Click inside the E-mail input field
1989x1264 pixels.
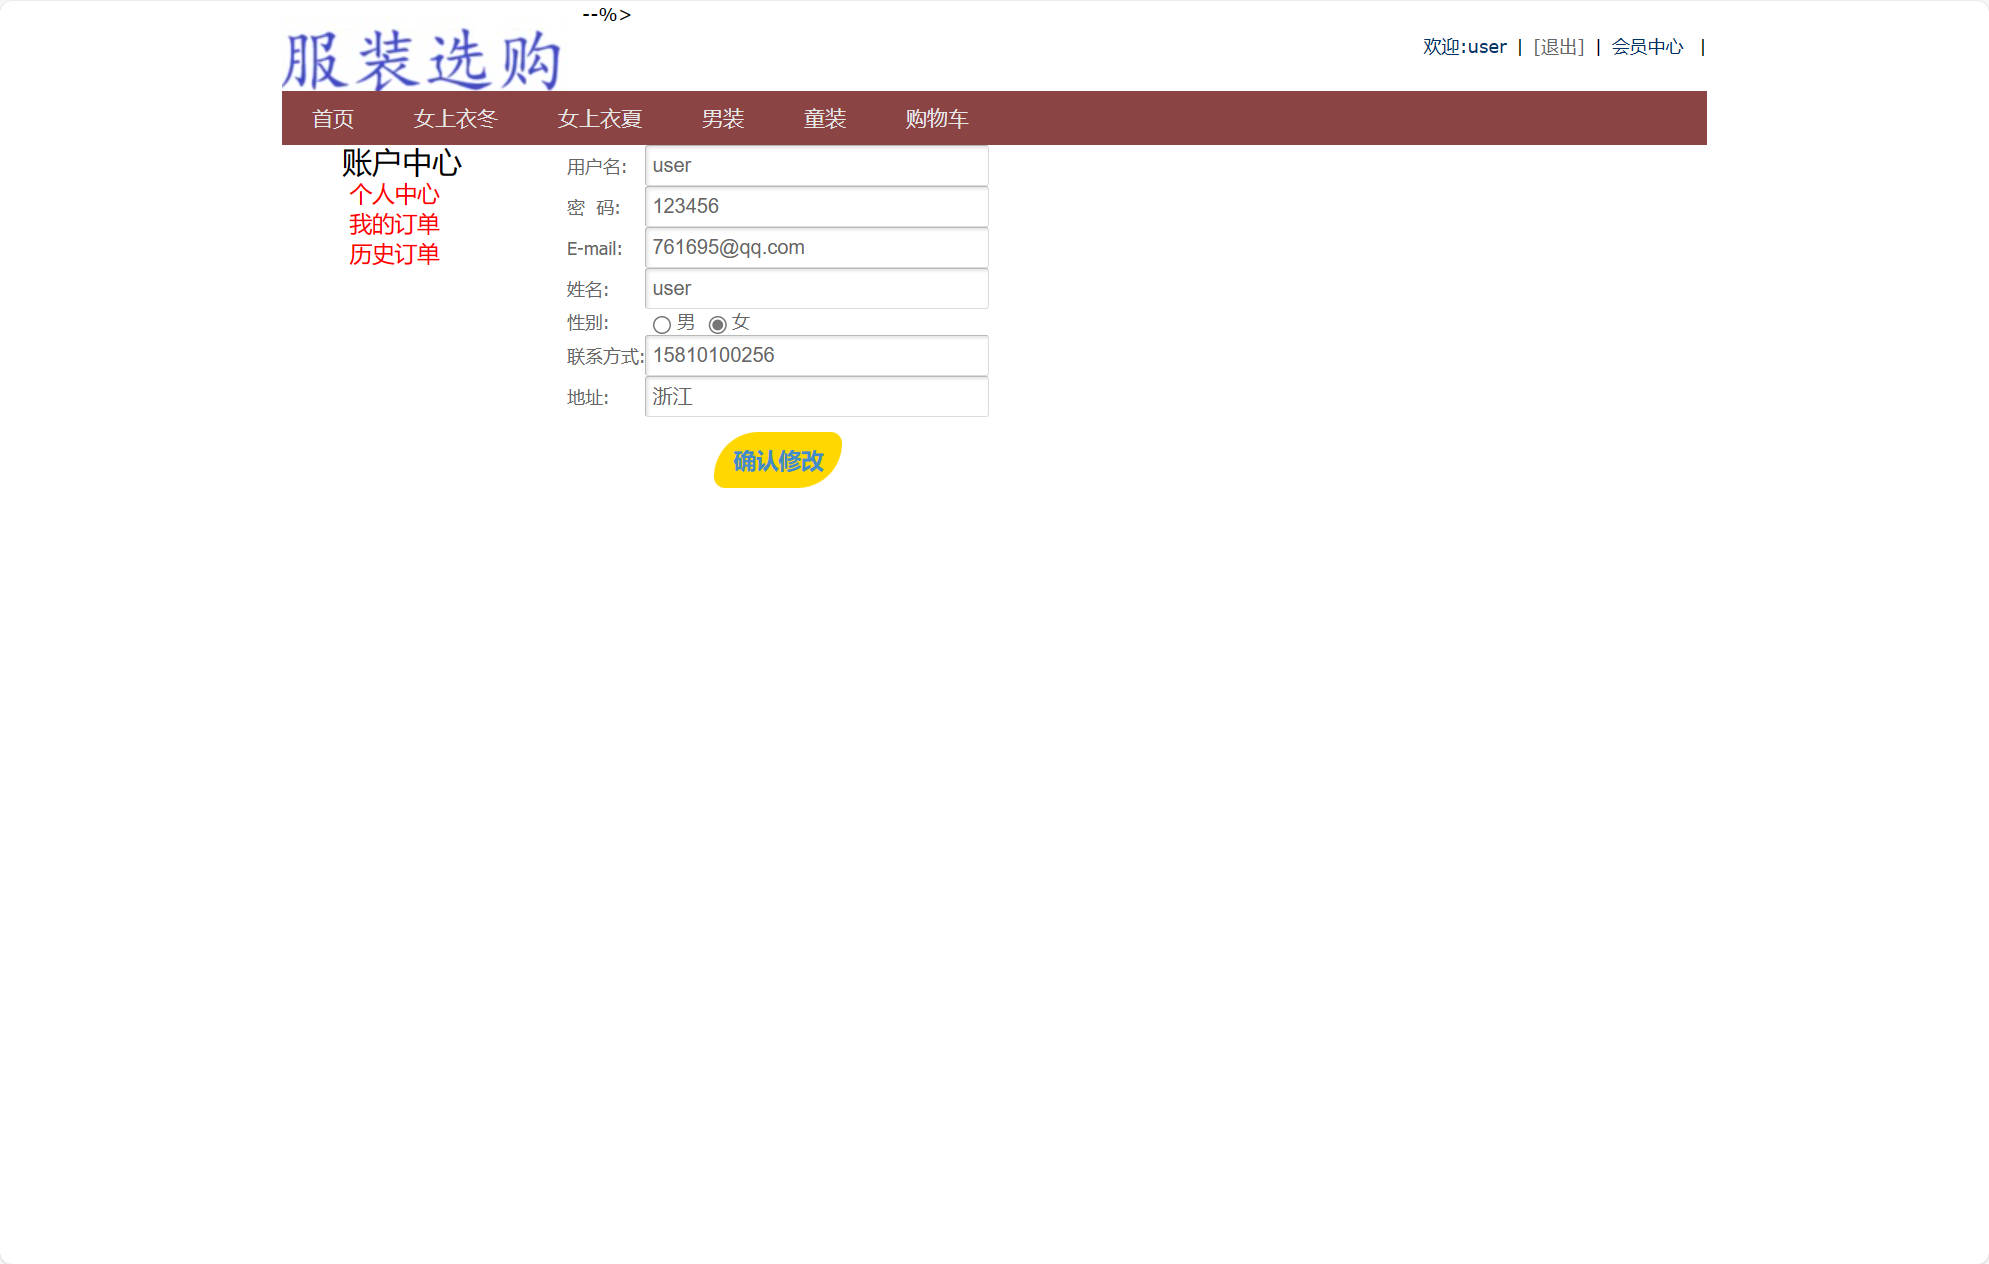tap(815, 247)
